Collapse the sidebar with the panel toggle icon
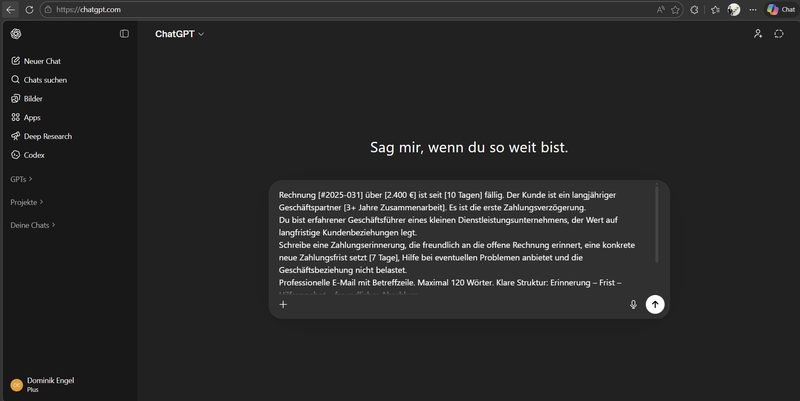 (124, 34)
